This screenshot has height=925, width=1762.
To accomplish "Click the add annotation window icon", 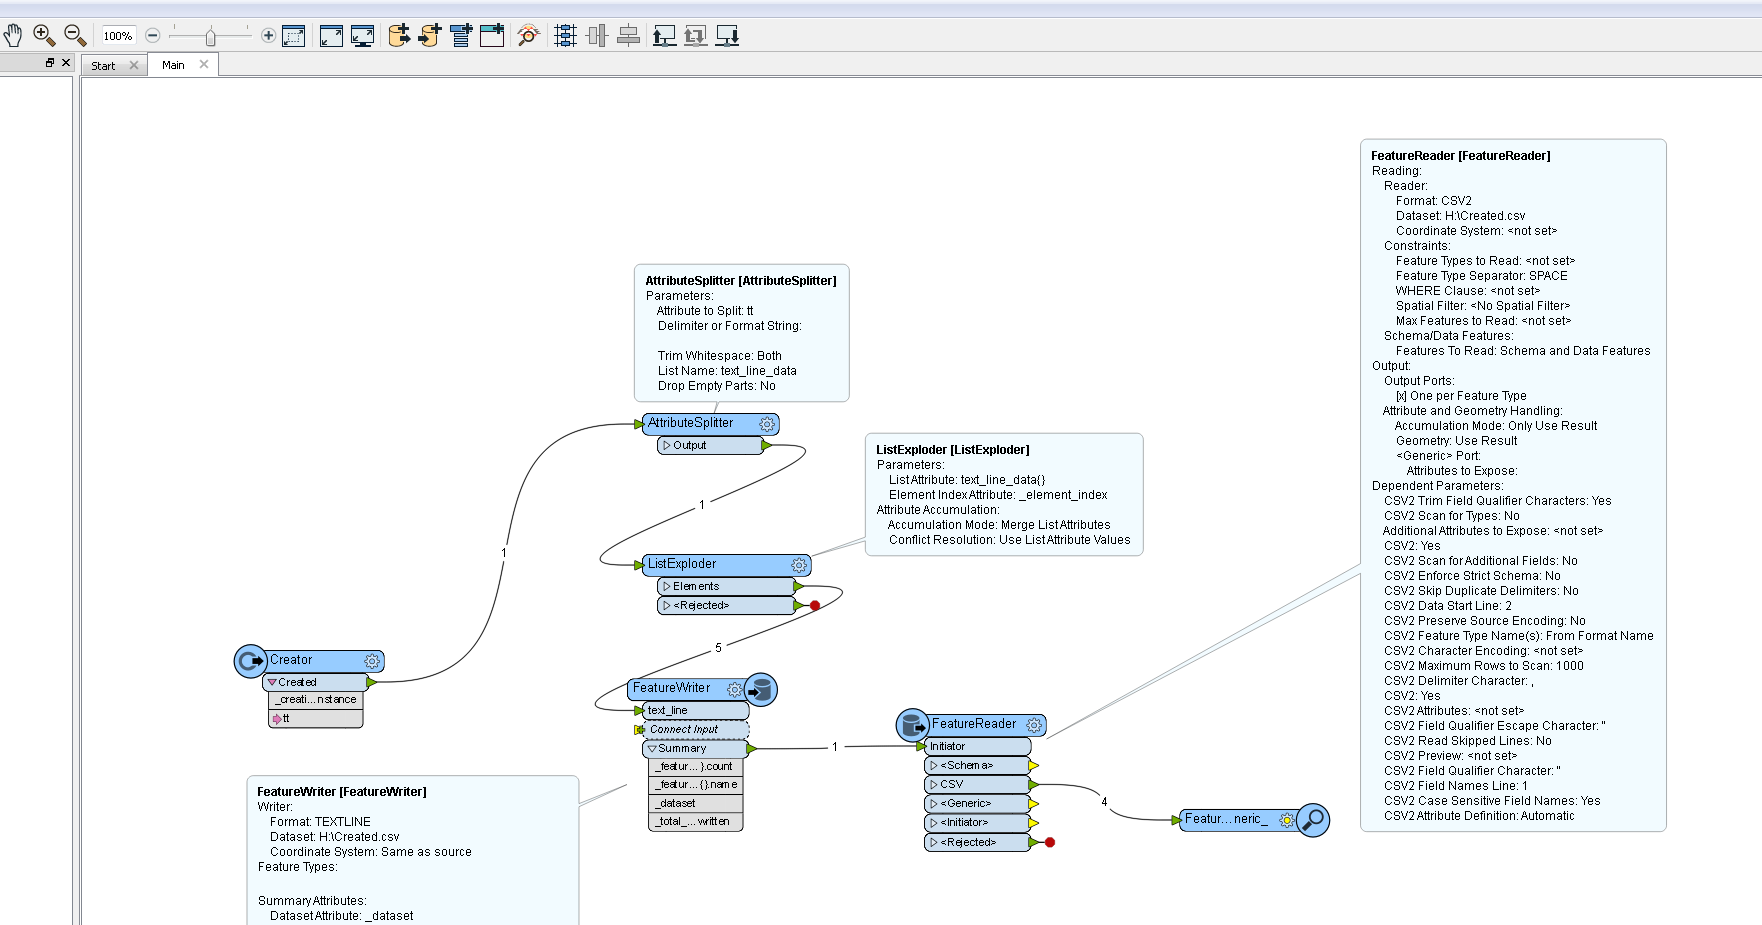I will pos(492,36).
